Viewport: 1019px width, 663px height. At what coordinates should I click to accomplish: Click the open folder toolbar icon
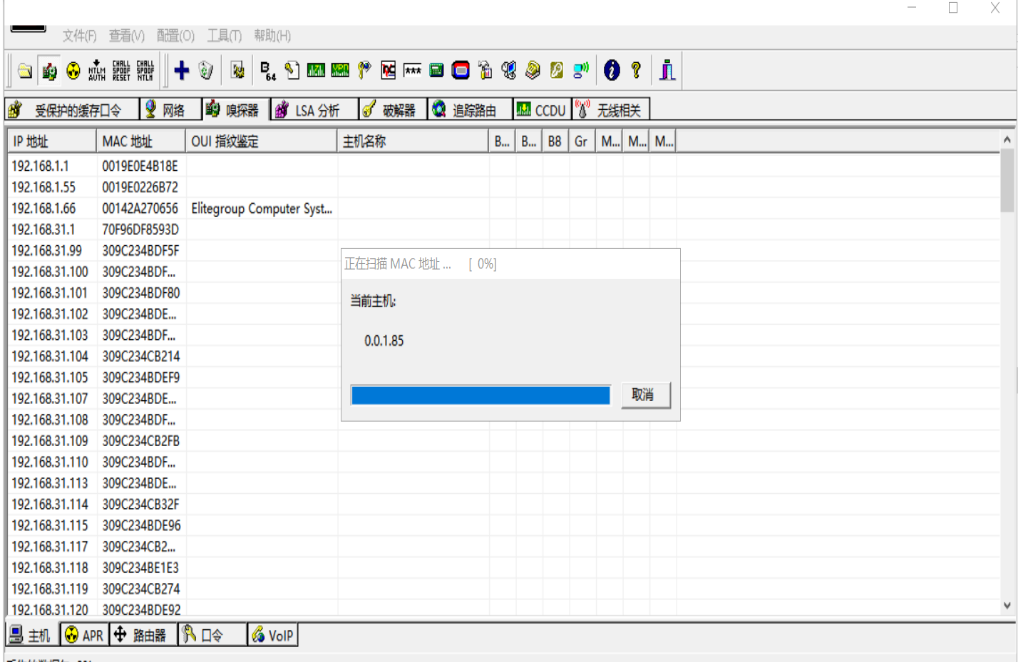click(25, 70)
